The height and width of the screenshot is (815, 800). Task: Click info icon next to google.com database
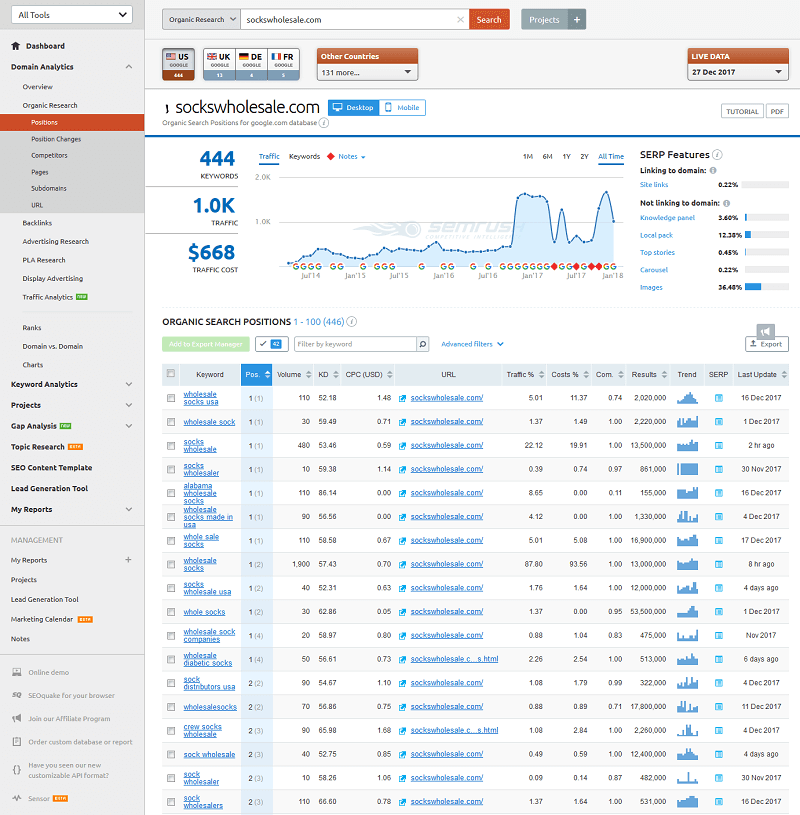pos(324,123)
